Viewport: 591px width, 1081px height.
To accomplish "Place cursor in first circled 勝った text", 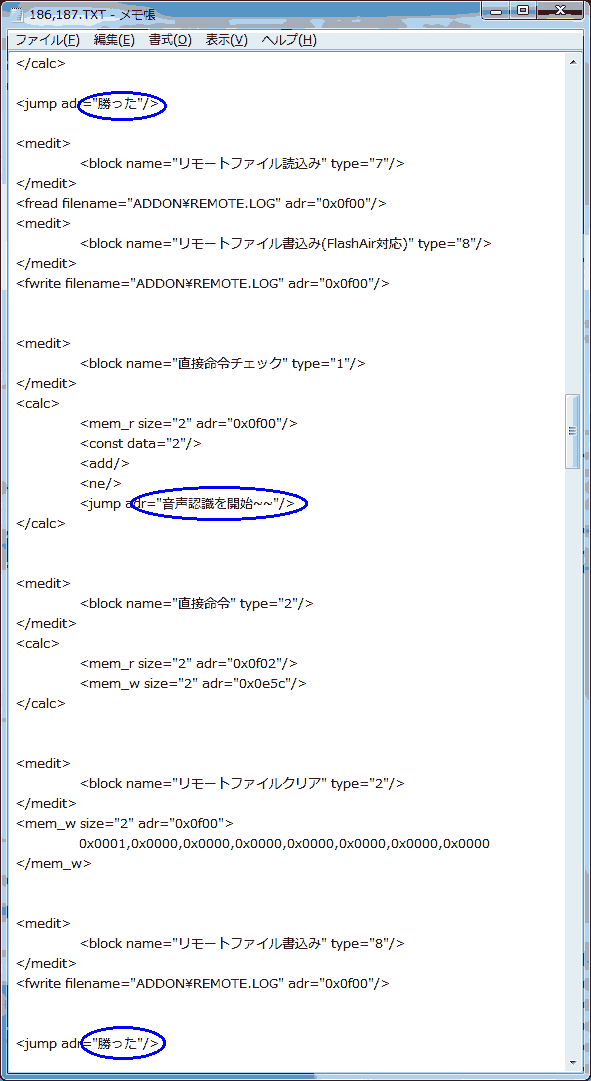I will [x=121, y=104].
